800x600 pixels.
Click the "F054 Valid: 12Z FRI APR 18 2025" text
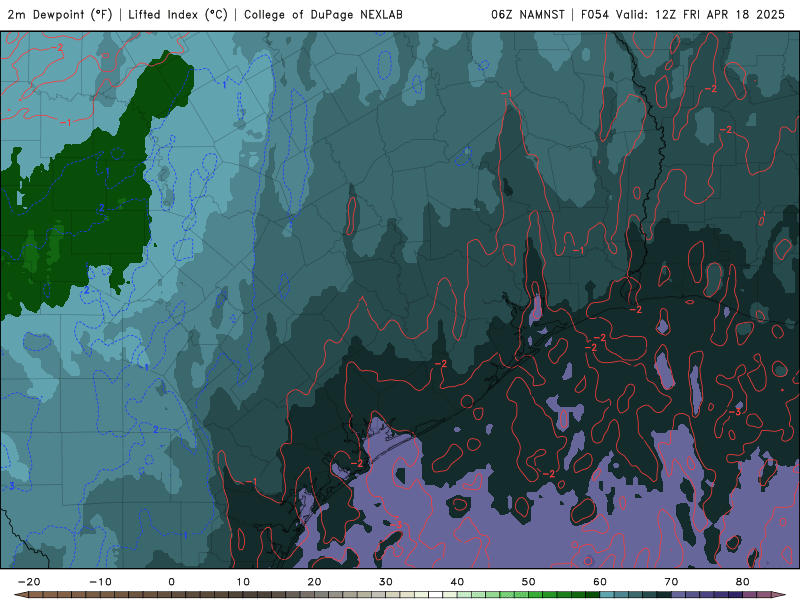[x=683, y=15]
